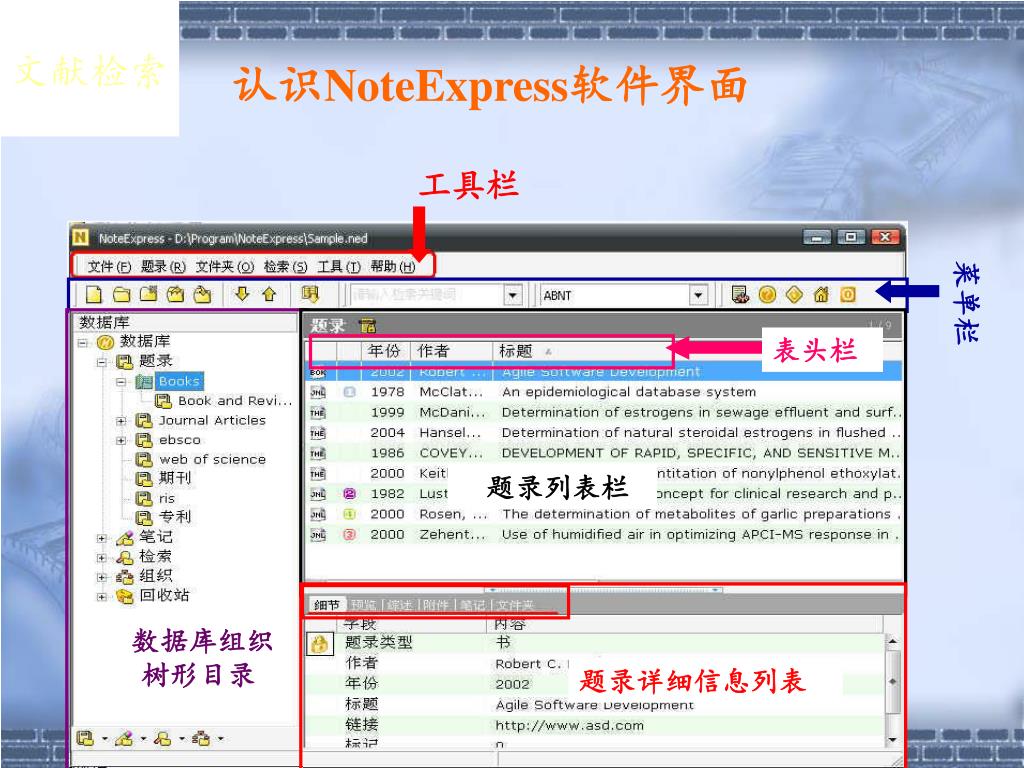Image resolution: width=1024 pixels, height=768 pixels.
Task: Open the 文件夹(O) menu
Action: [225, 266]
